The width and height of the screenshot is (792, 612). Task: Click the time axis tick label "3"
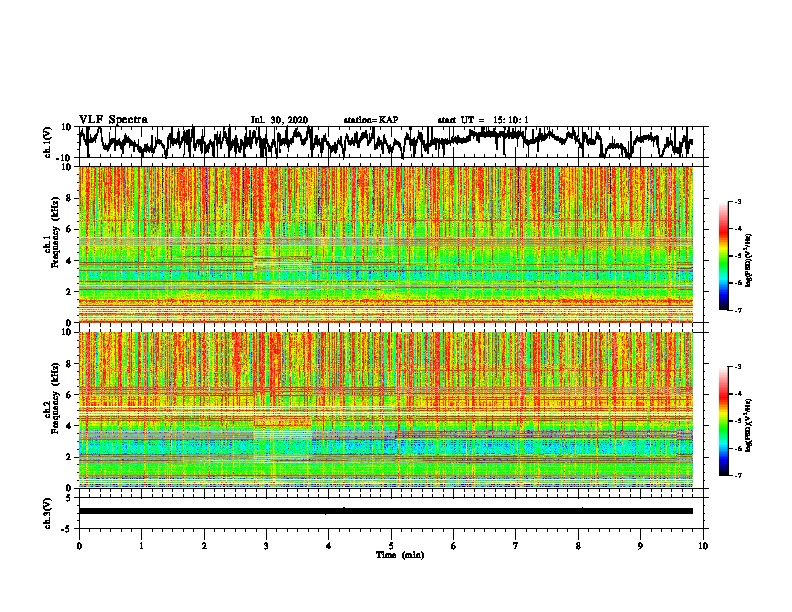pyautogui.click(x=266, y=546)
